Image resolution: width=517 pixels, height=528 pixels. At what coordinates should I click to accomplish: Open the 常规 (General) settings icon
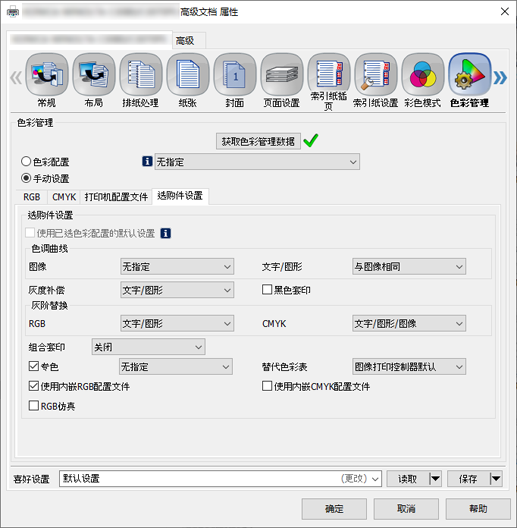tap(47, 74)
